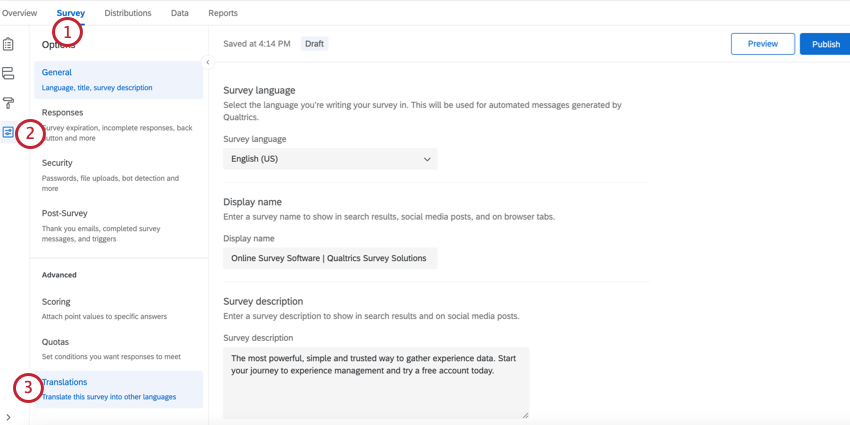This screenshot has width=850, height=425.
Task: Open the Builder clipboard icon in sidebar
Action: (8, 45)
